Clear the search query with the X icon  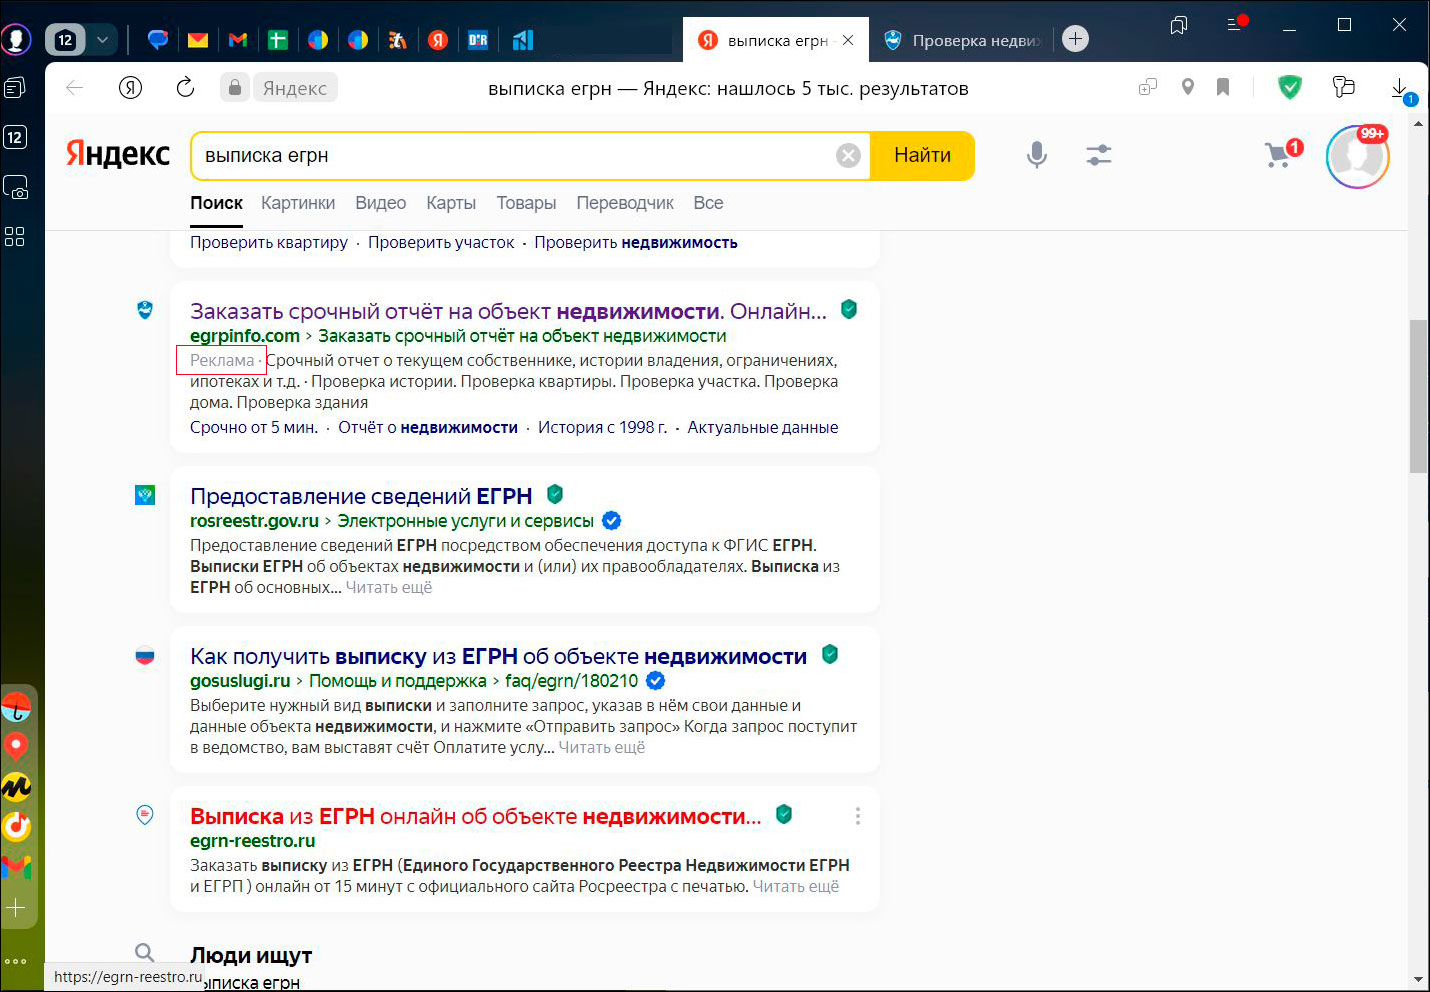click(848, 155)
